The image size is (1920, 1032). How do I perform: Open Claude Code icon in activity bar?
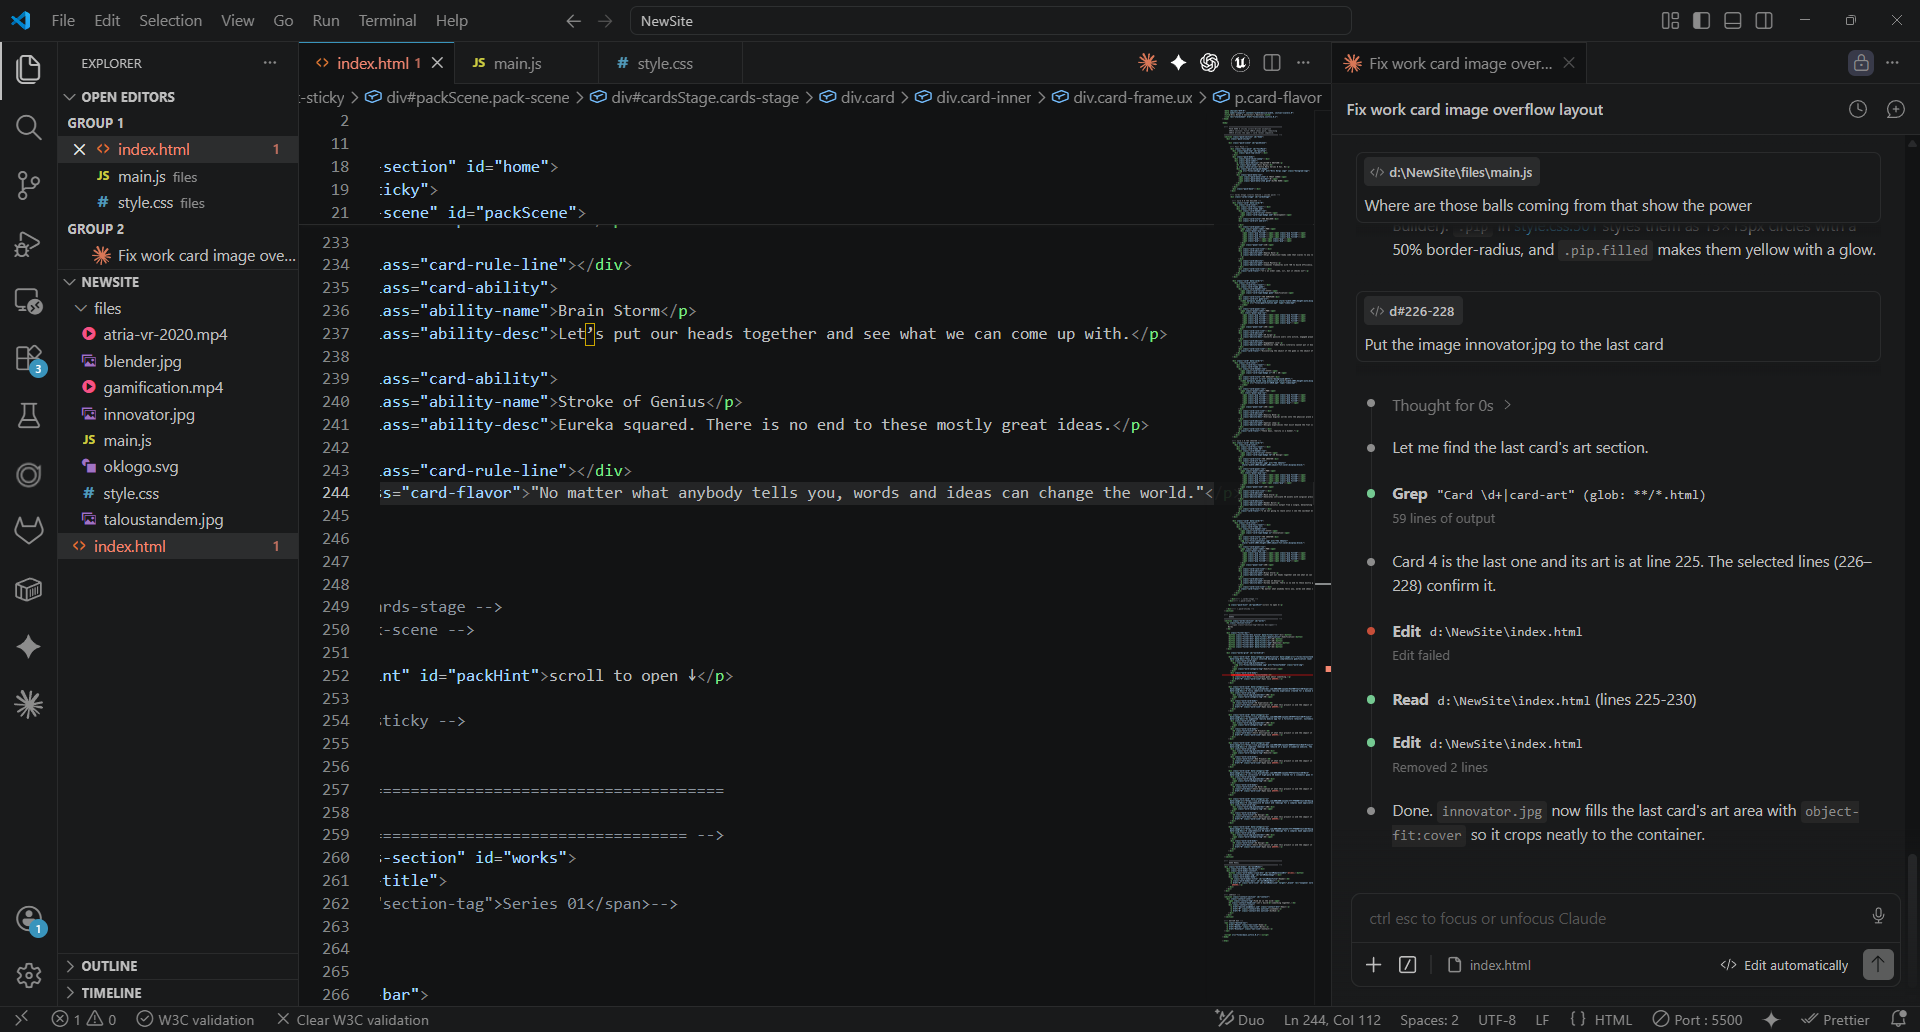point(29,705)
